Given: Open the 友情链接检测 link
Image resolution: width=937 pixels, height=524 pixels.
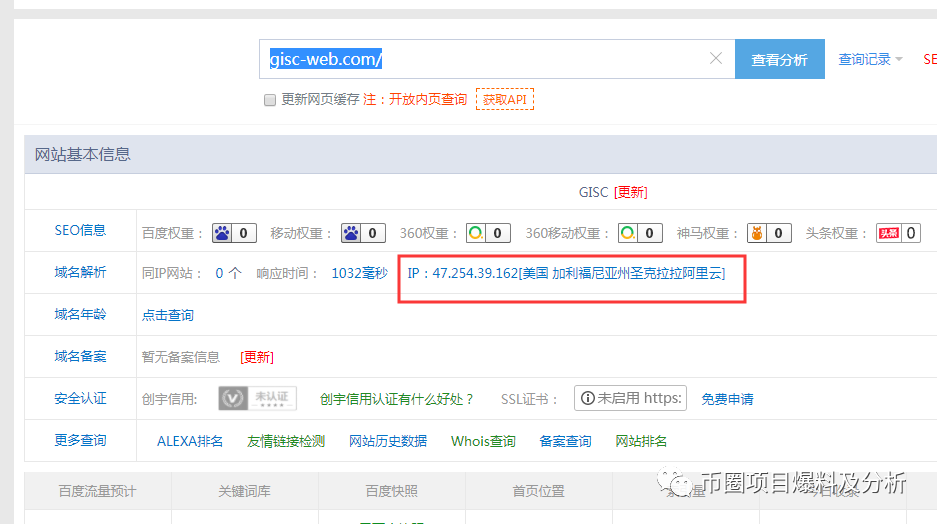Looking at the screenshot, I should (286, 441).
